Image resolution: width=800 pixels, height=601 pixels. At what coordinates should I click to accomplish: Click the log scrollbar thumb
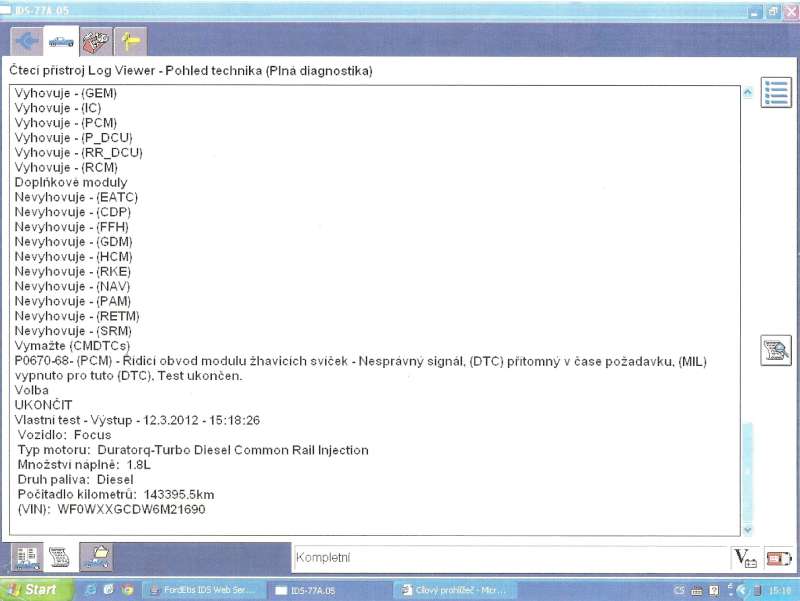click(747, 470)
